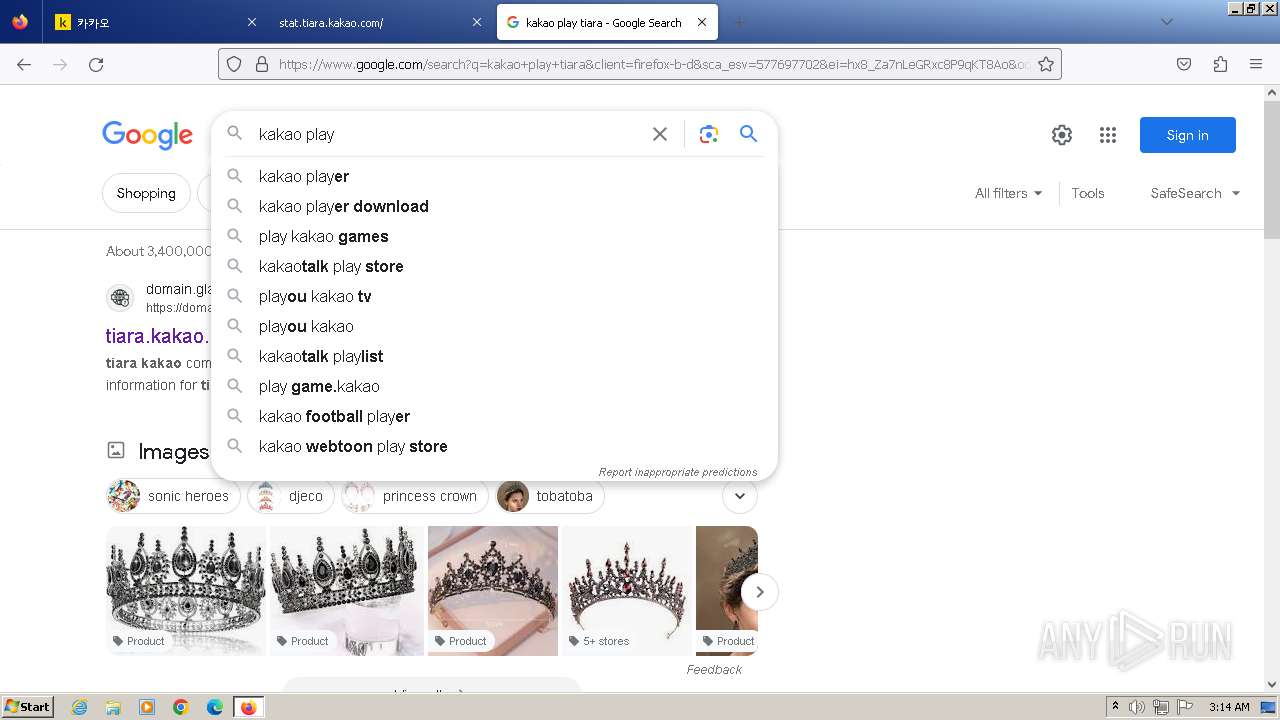The width and height of the screenshot is (1280, 720).
Task: Focus Firefox window in taskbar
Action: [249, 707]
